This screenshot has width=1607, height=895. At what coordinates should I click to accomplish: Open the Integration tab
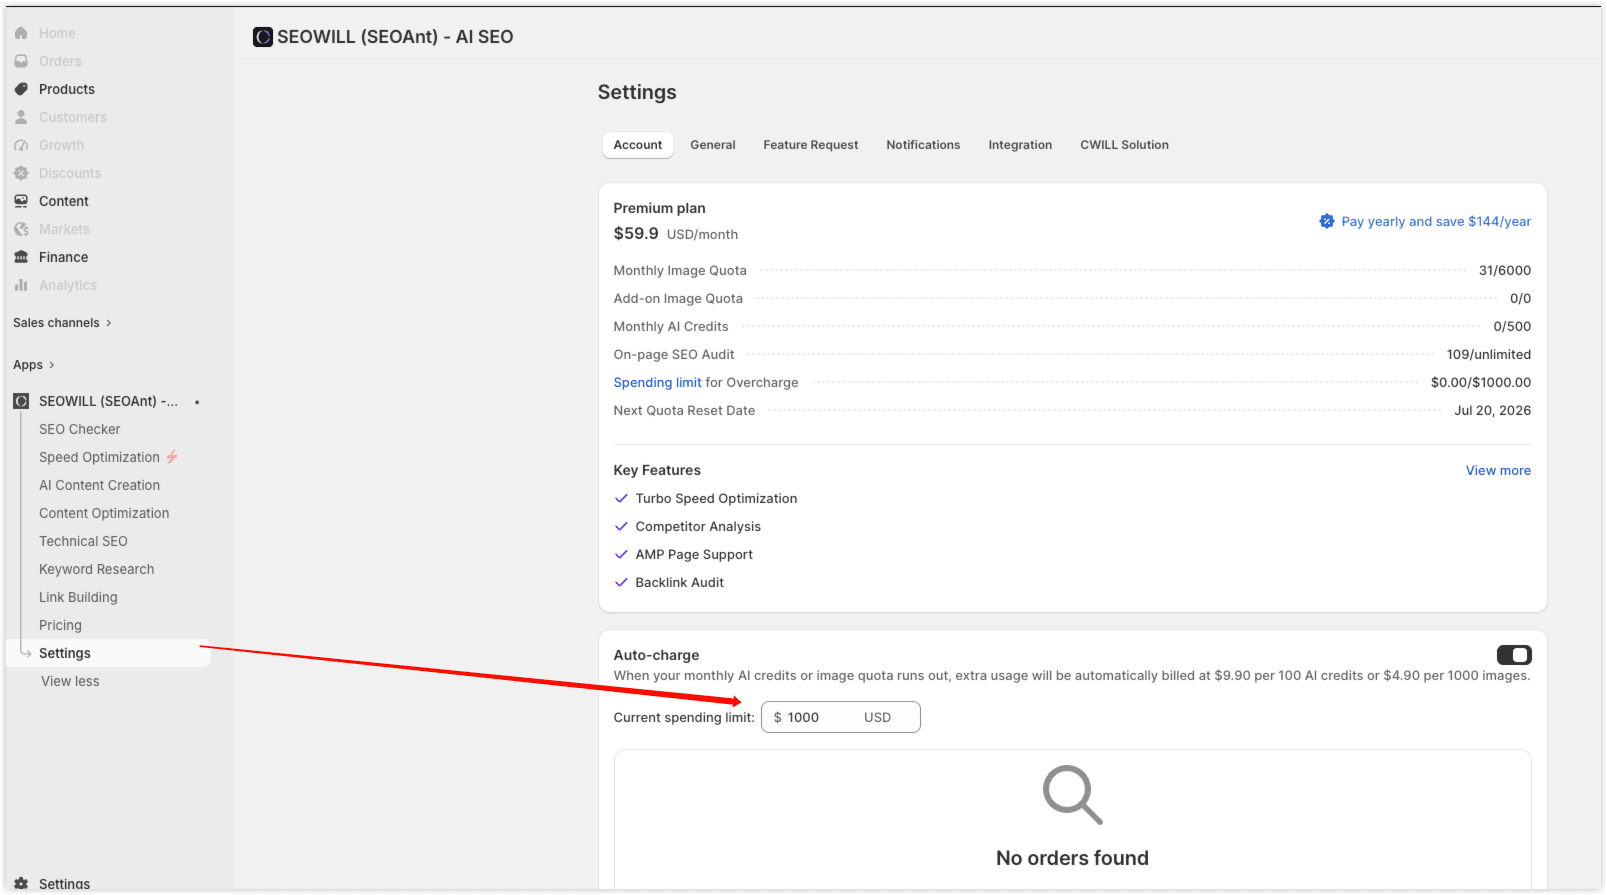tap(1020, 145)
